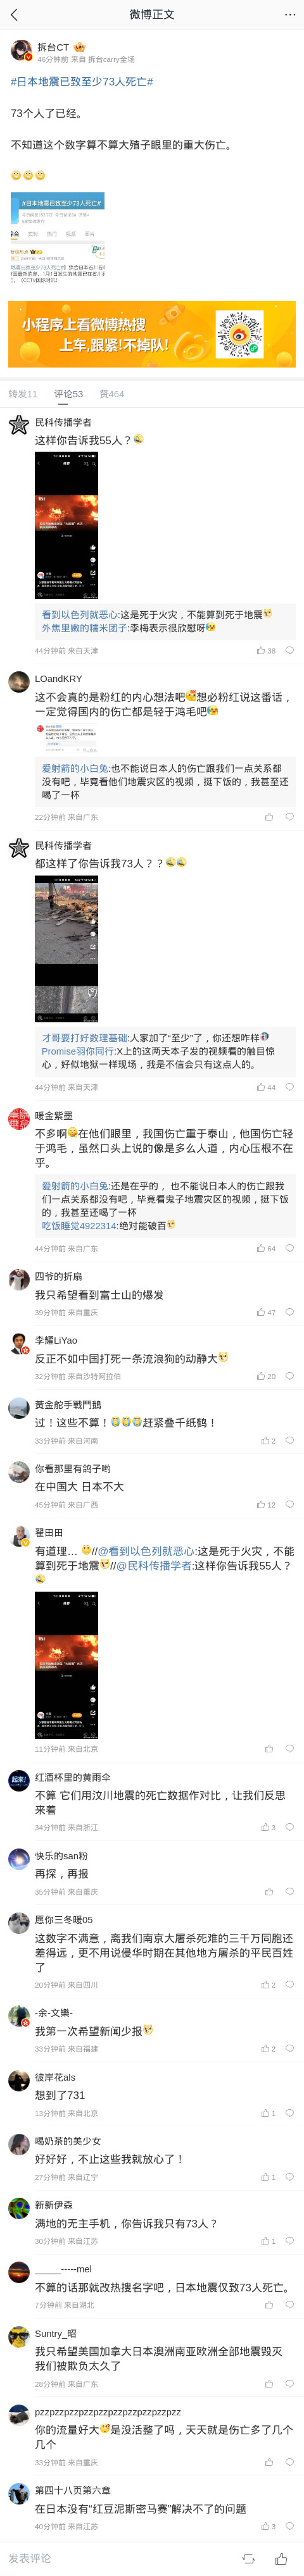This screenshot has height=2576, width=304.
Task: Open 拆台CT's profile avatar
Action: (x=21, y=51)
